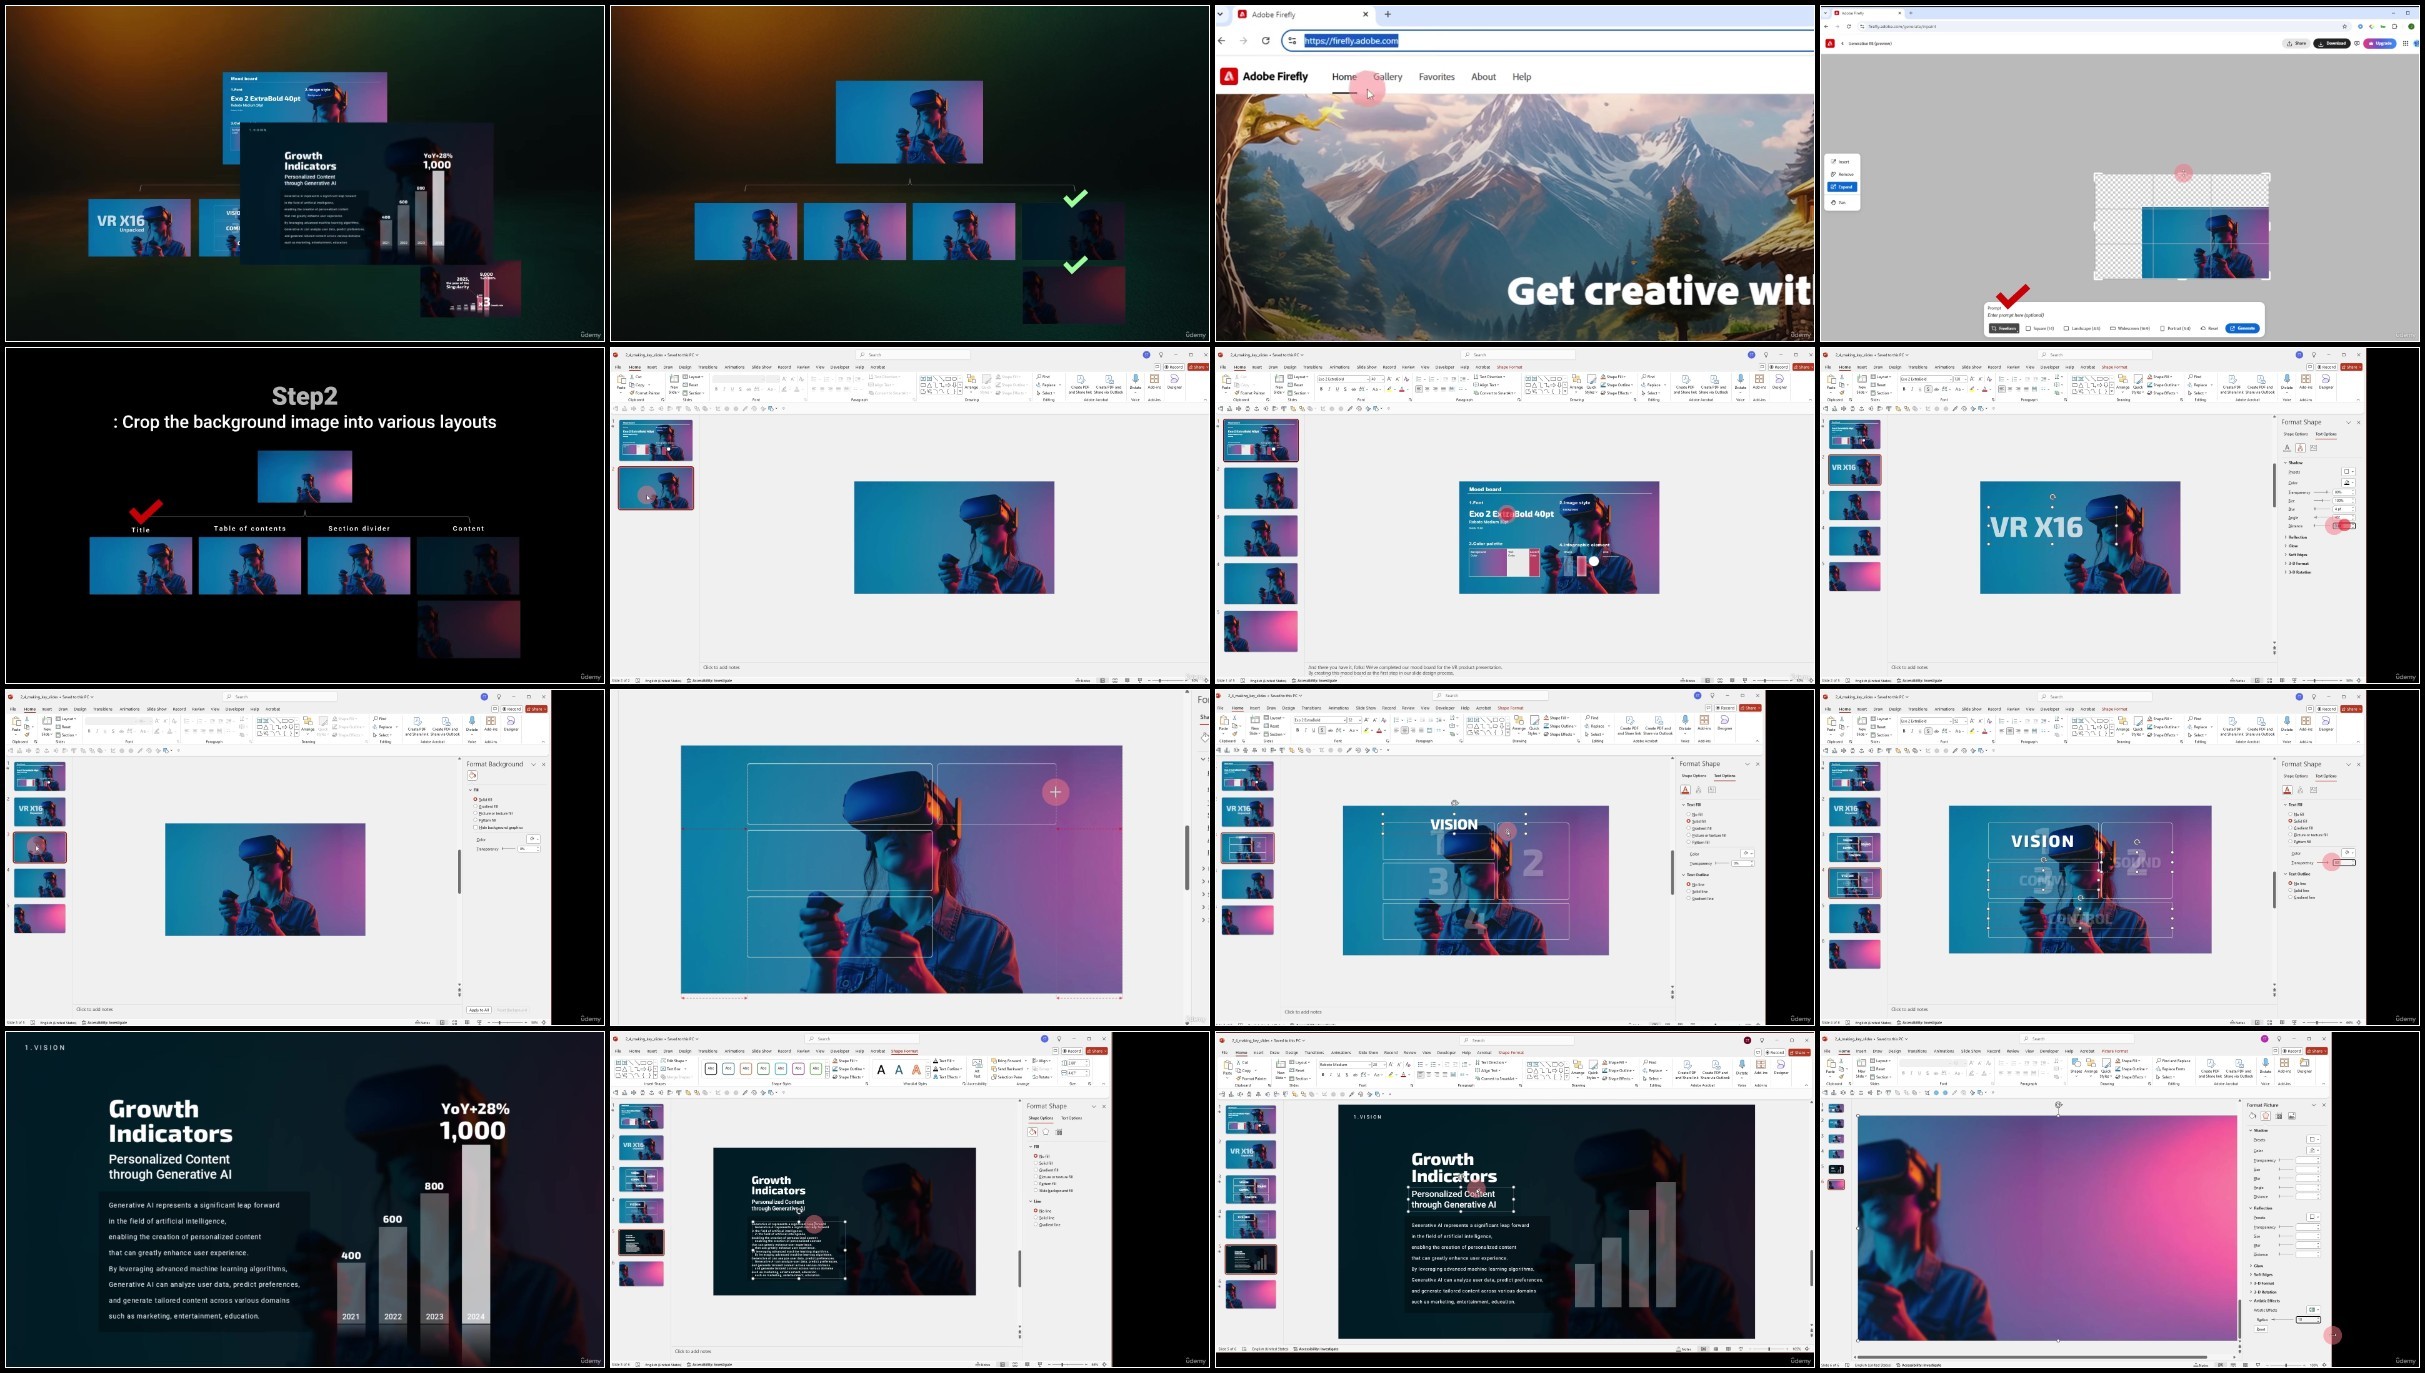Reload the page in the Firefly homepage browser

tap(1266, 41)
